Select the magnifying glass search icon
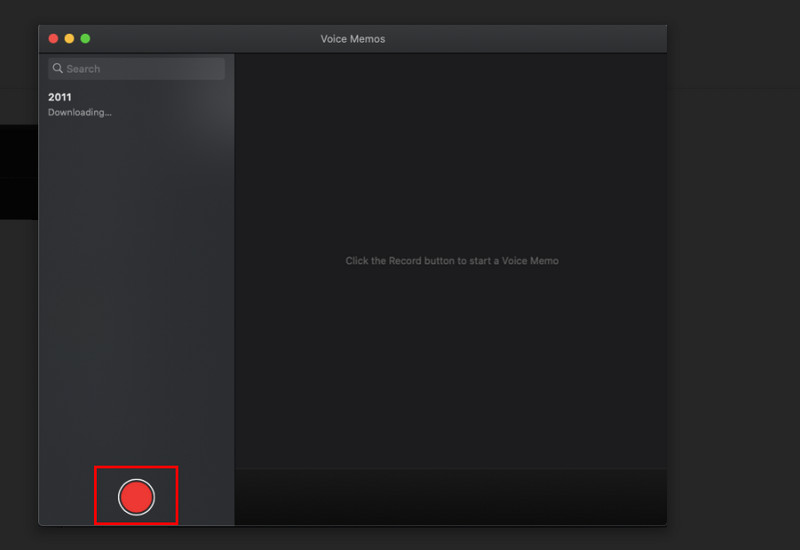Image resolution: width=800 pixels, height=550 pixels. tap(58, 68)
